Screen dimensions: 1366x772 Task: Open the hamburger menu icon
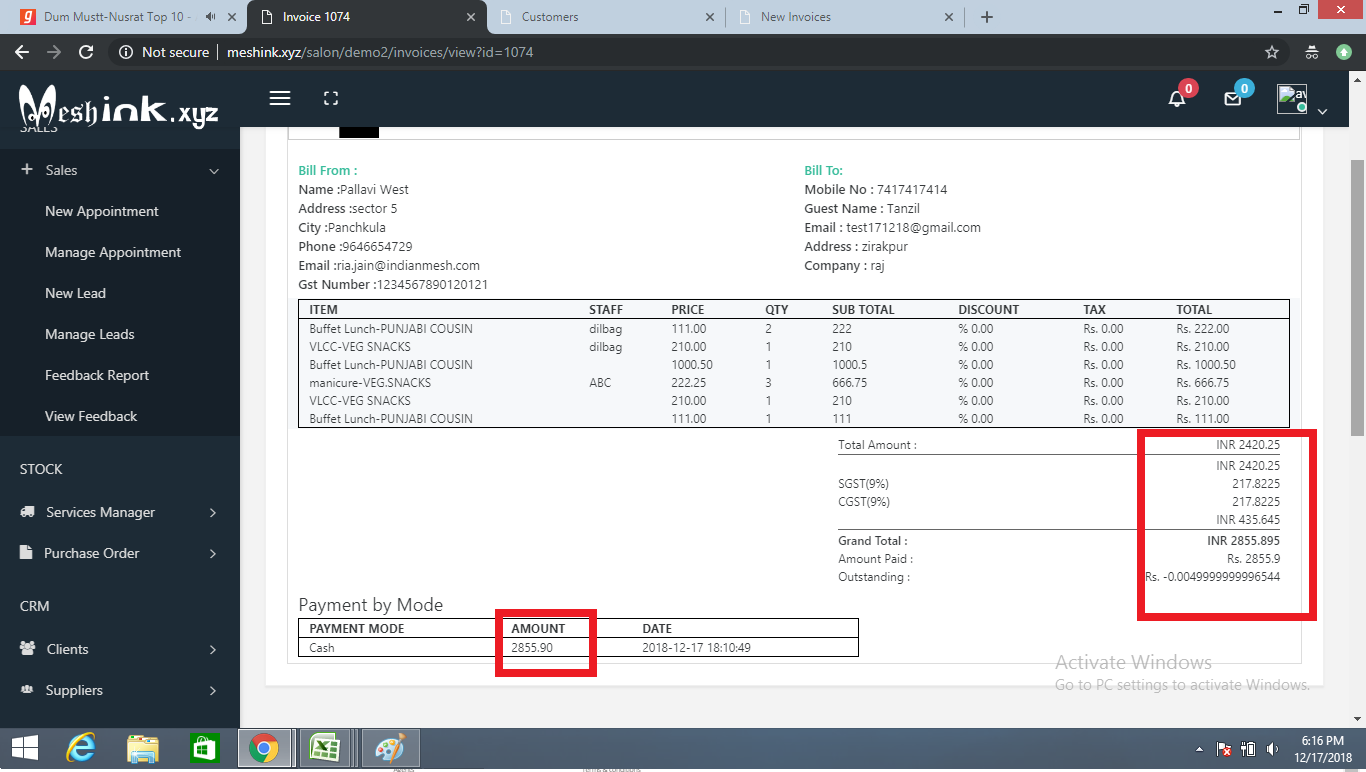[x=280, y=98]
